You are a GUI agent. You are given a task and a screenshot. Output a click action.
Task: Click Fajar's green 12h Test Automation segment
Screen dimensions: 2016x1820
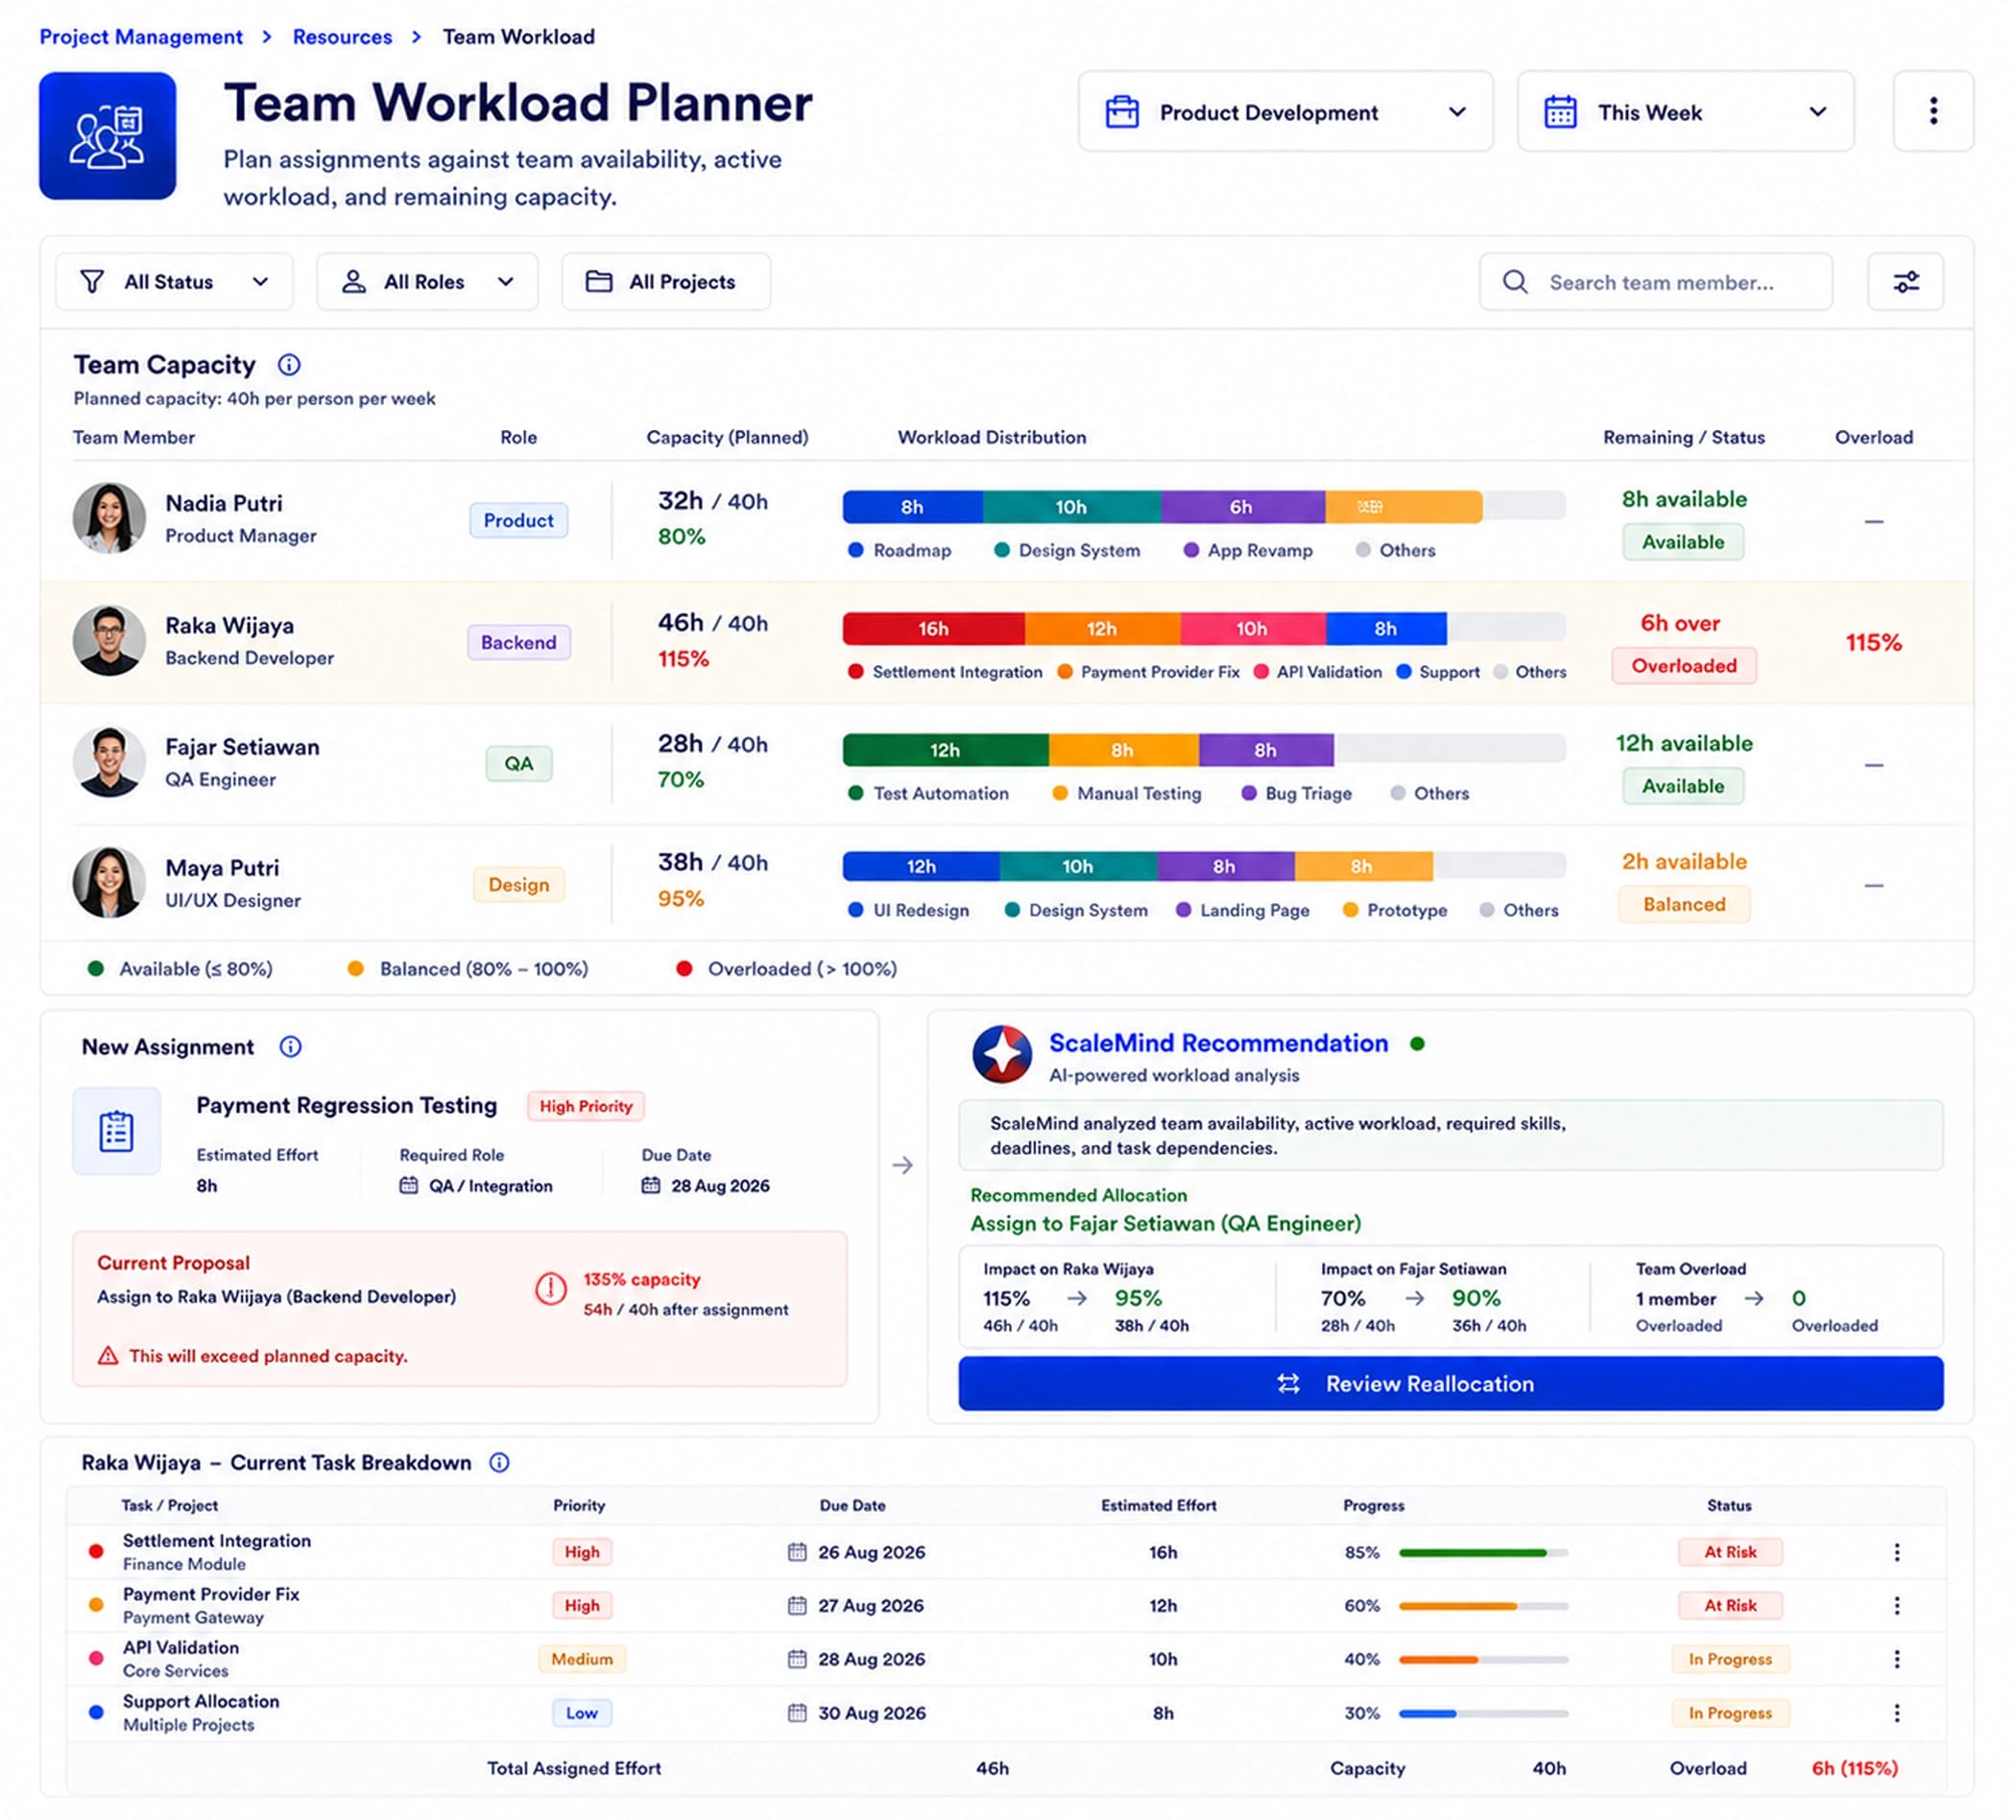[x=946, y=750]
